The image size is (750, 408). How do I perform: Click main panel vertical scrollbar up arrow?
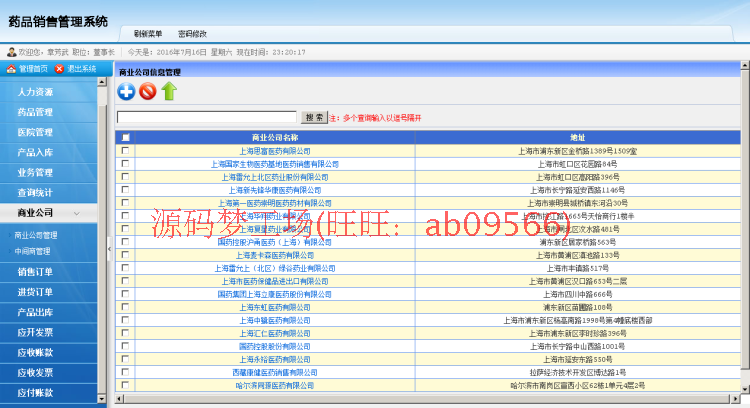(x=745, y=66)
